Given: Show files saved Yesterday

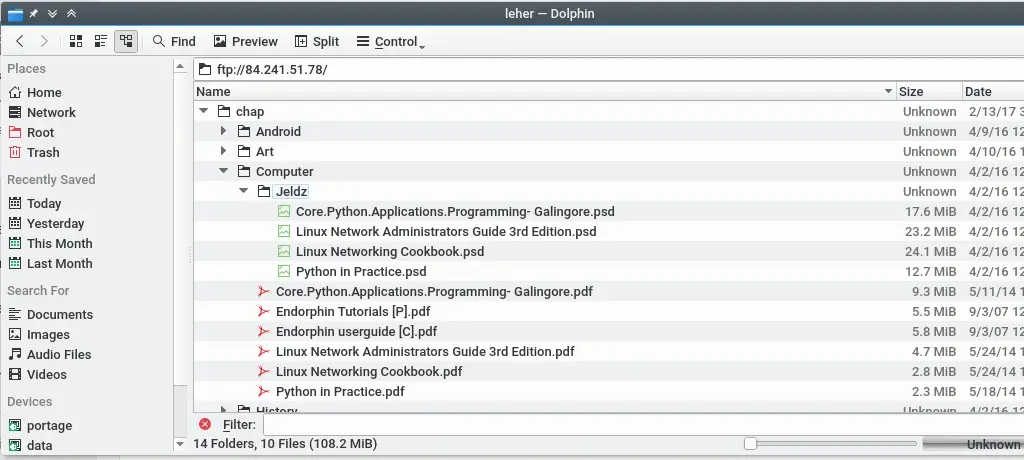Looking at the screenshot, I should tap(56, 223).
